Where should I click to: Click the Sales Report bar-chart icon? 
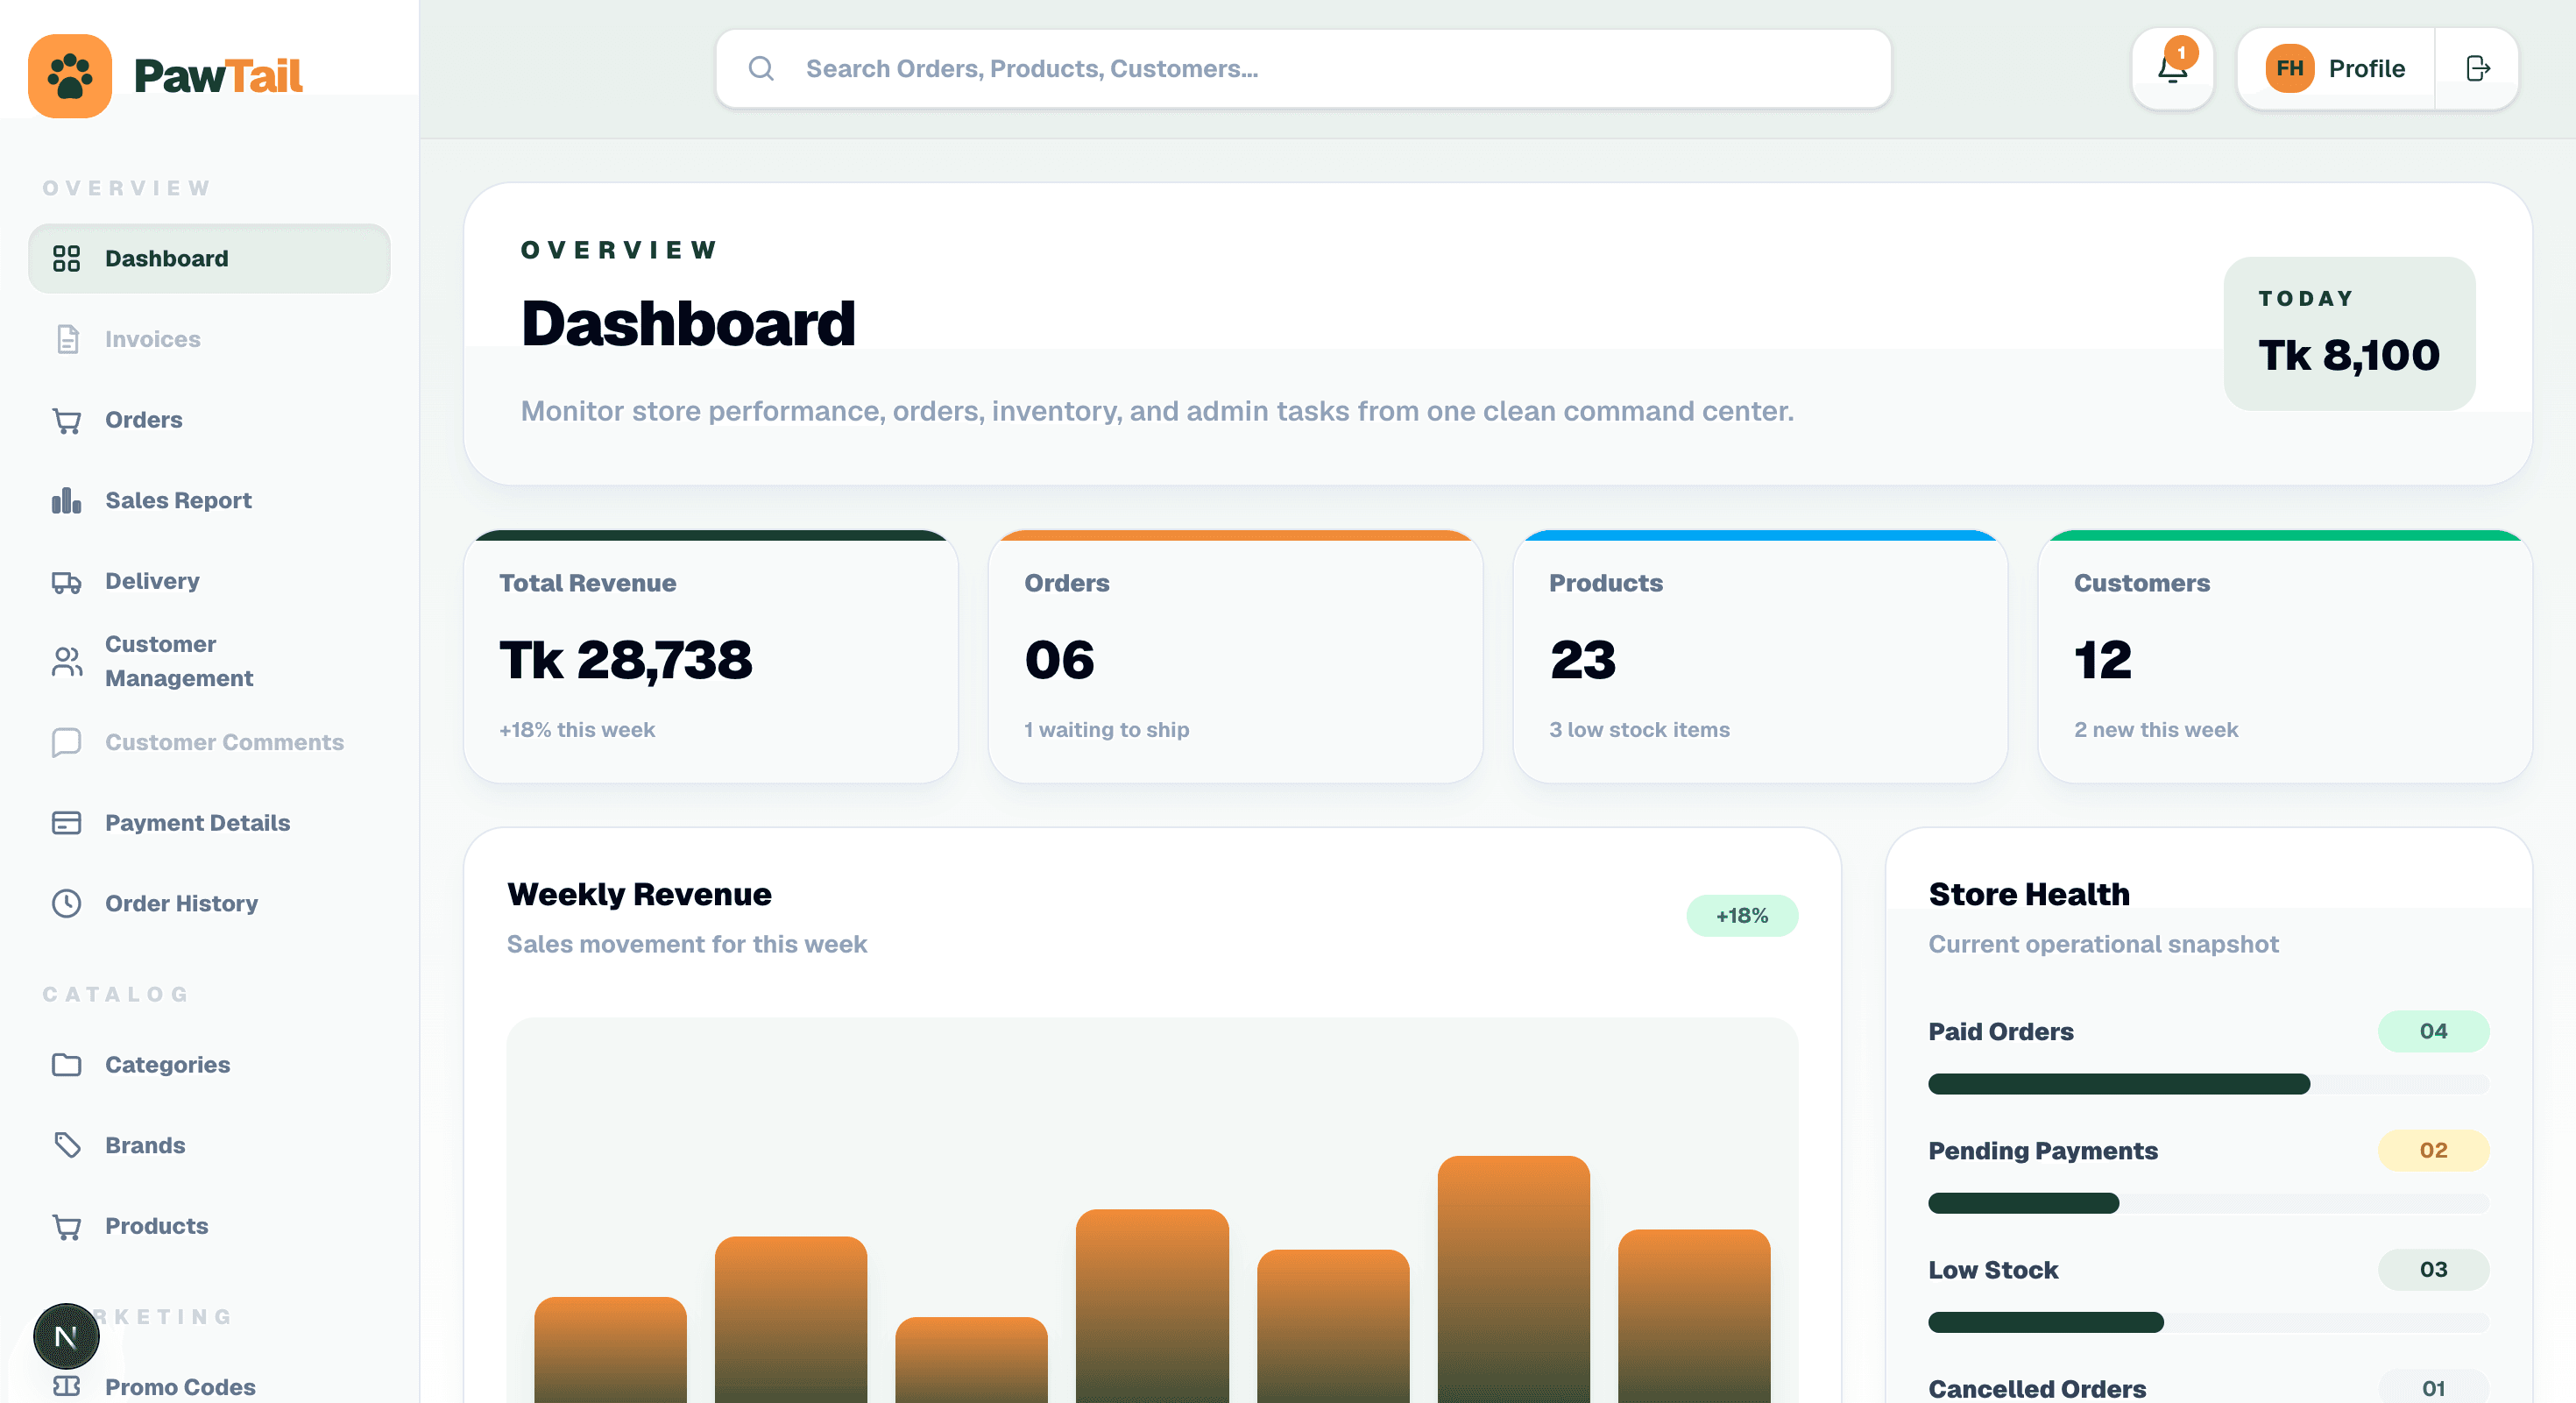point(66,501)
